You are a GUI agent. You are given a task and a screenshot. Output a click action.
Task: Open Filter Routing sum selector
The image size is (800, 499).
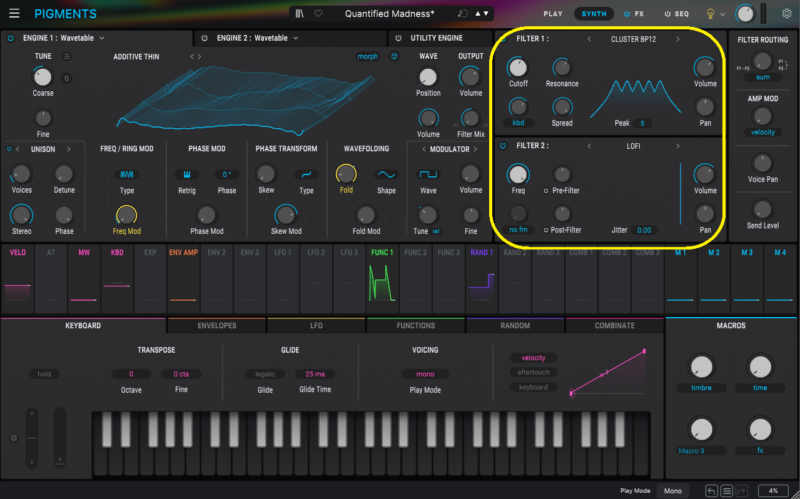[x=763, y=77]
